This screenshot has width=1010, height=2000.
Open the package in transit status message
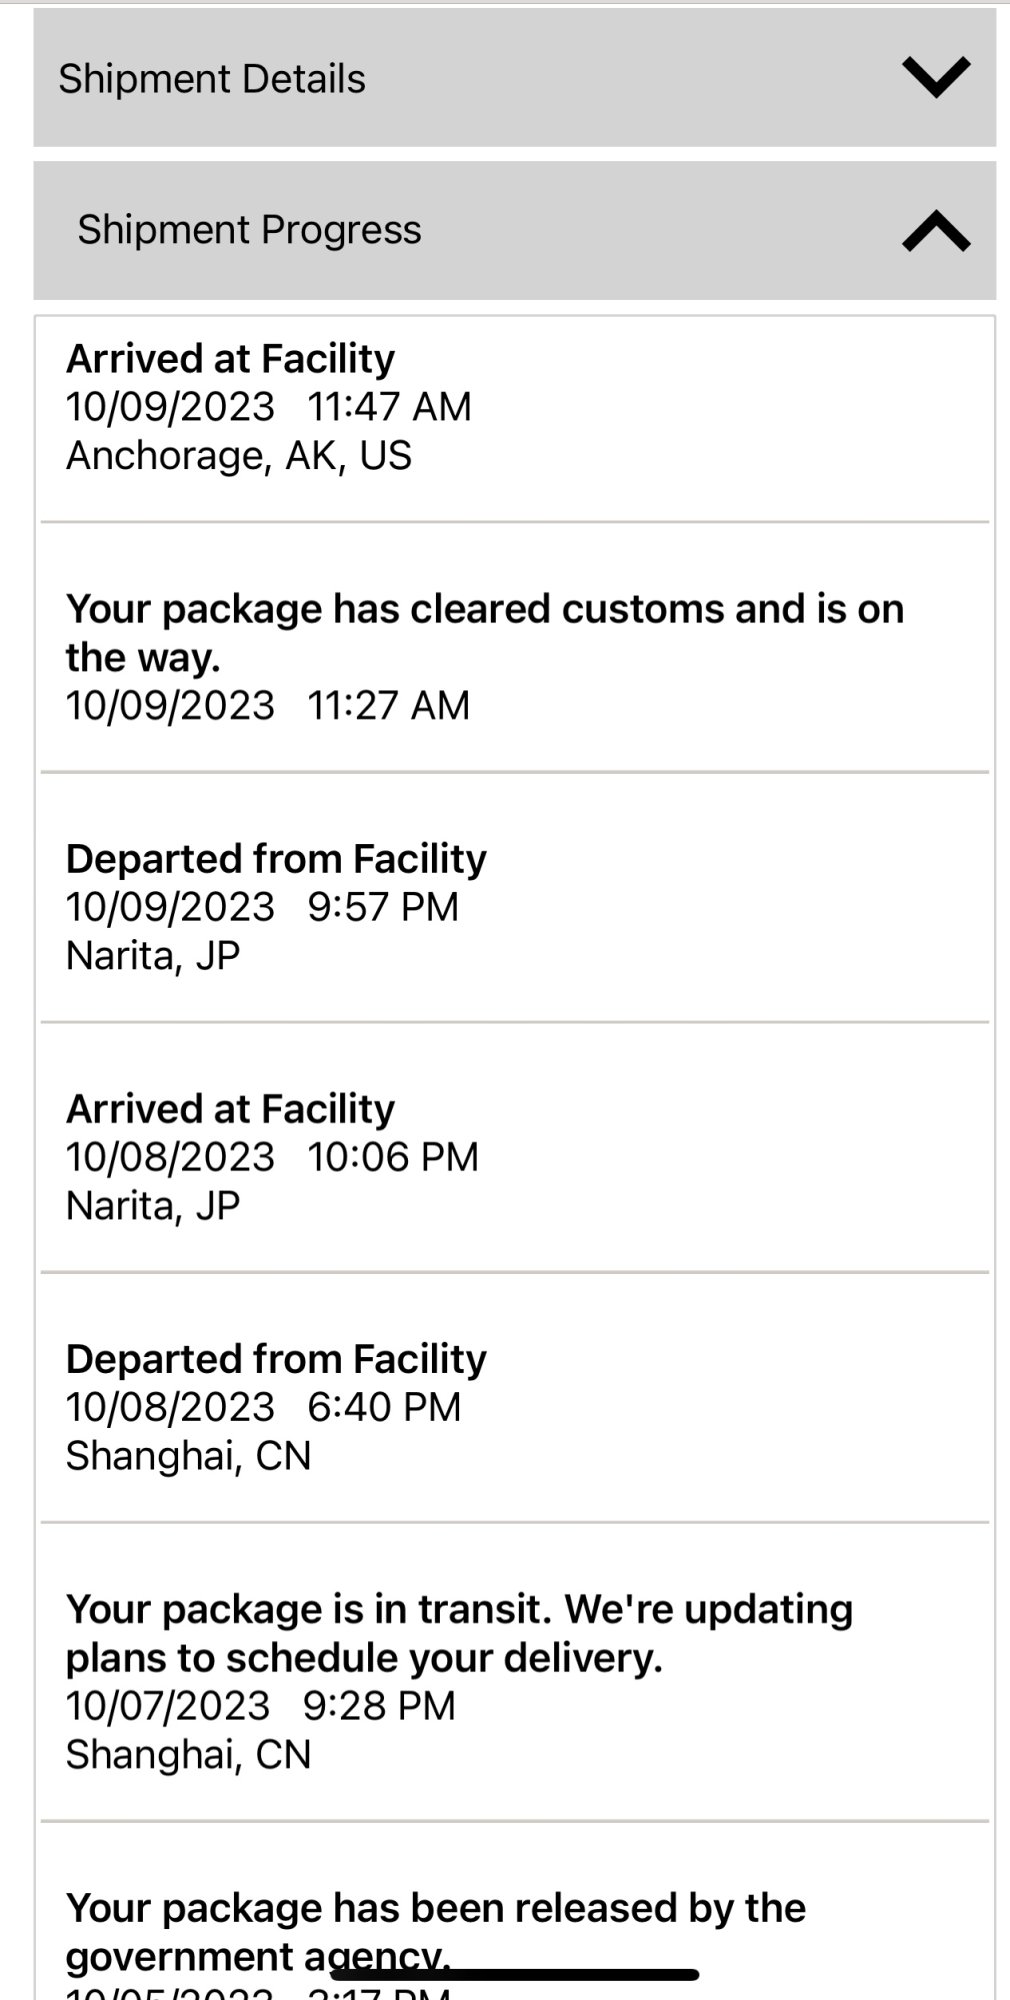[459, 1632]
